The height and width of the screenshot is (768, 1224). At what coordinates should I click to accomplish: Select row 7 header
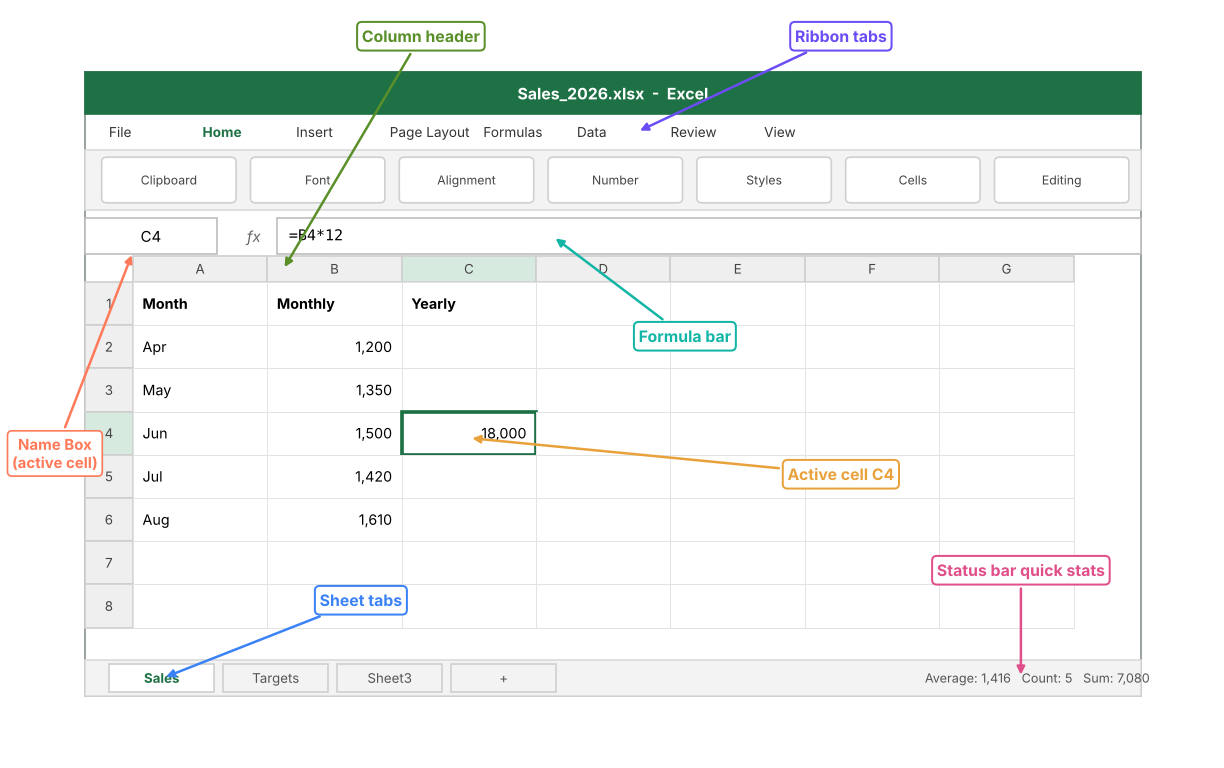click(109, 563)
